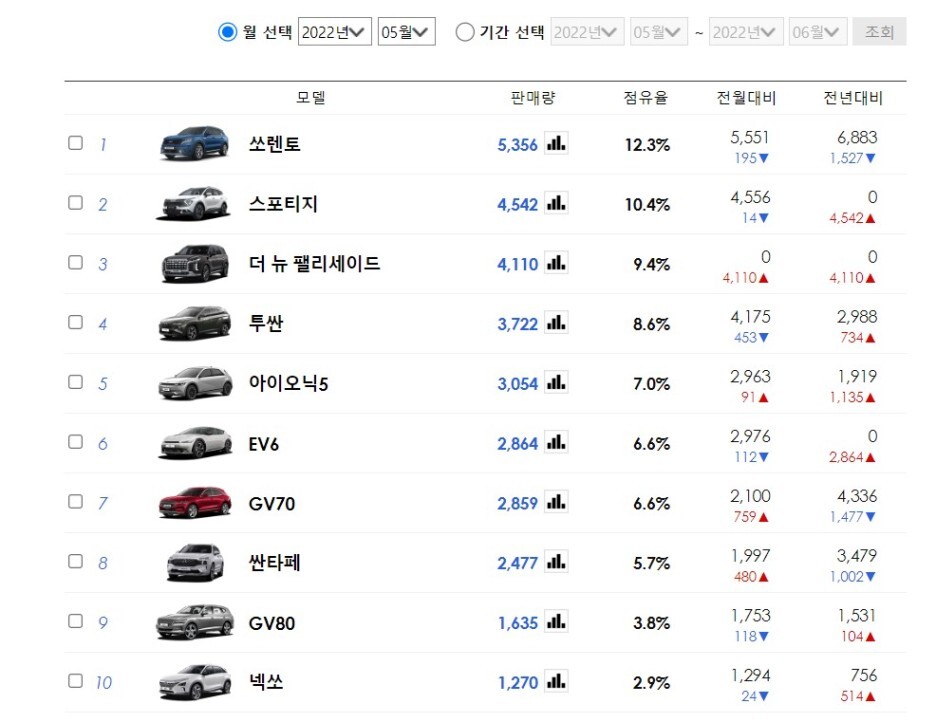Open the 투싼 model link
The width and height of the screenshot is (936, 722).
[266, 323]
